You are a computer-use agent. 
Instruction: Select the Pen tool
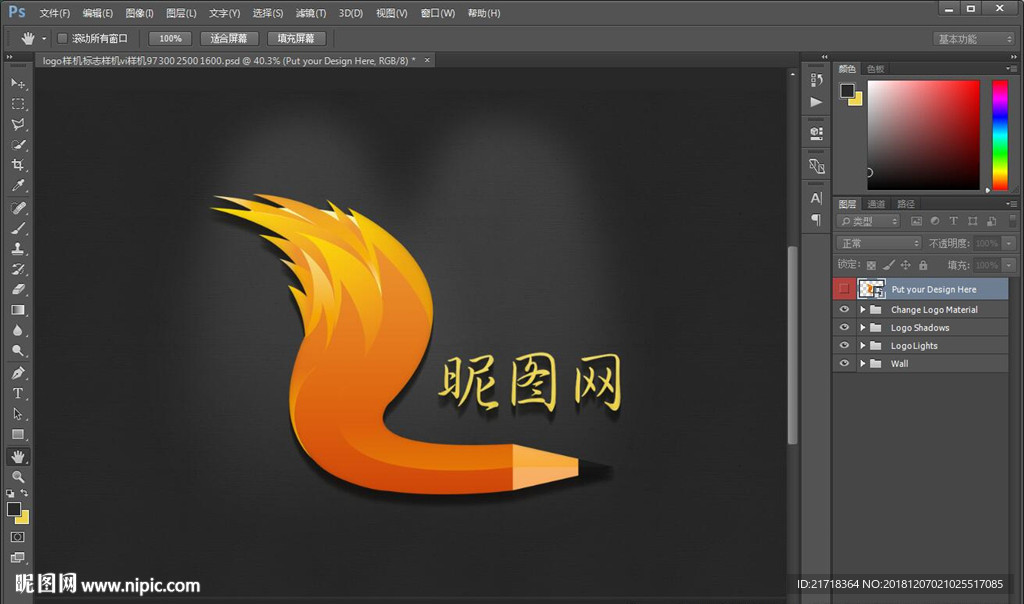tap(18, 373)
